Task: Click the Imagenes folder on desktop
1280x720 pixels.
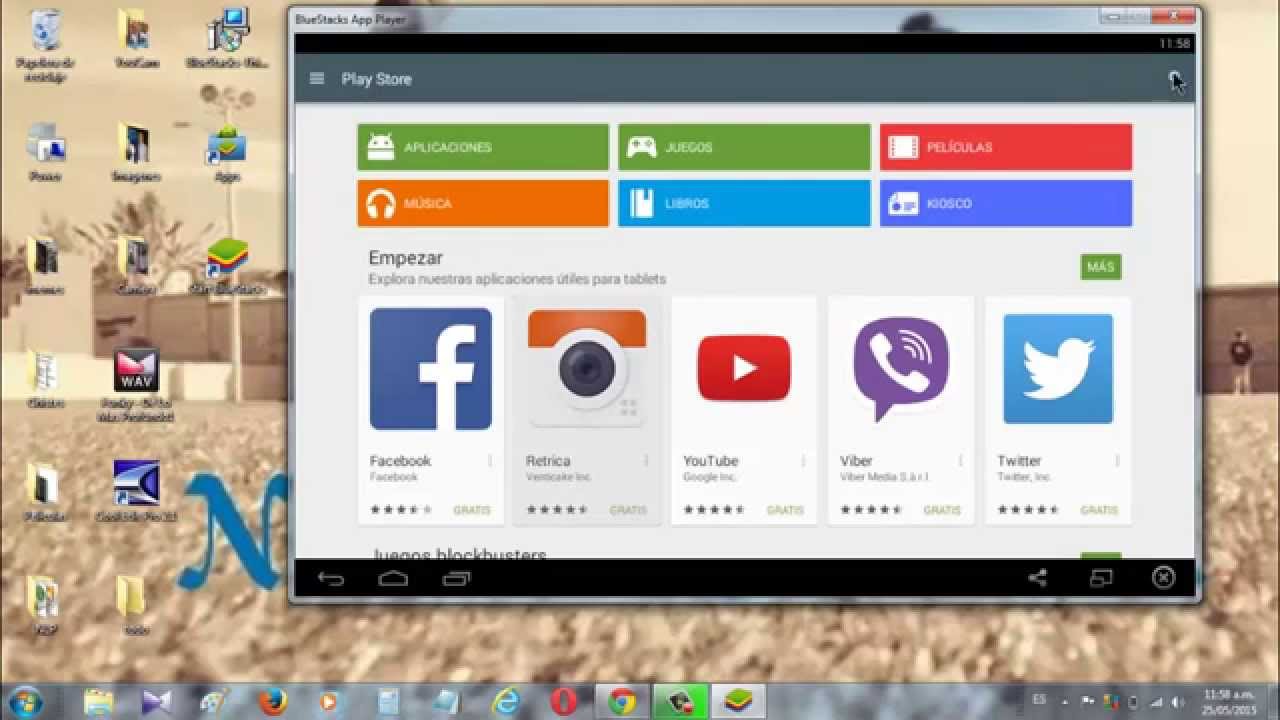Action: 136,154
